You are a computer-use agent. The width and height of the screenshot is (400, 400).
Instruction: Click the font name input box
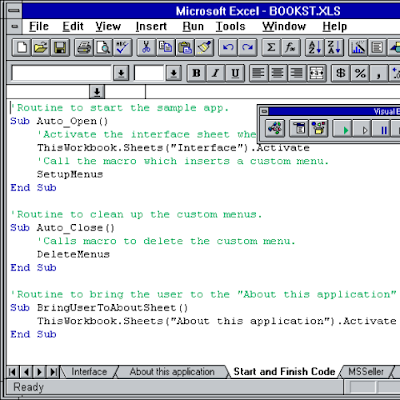coord(62,73)
